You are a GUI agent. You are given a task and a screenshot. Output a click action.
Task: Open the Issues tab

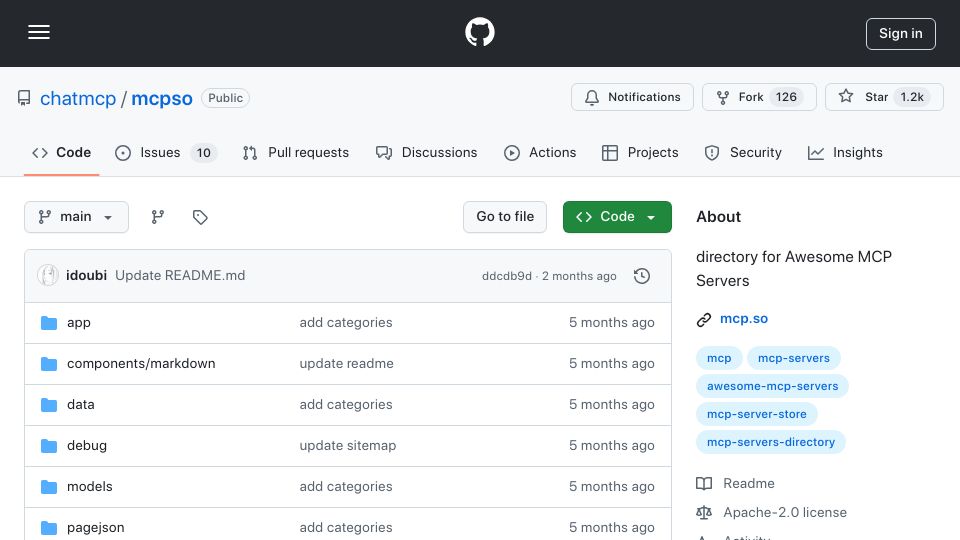point(165,152)
